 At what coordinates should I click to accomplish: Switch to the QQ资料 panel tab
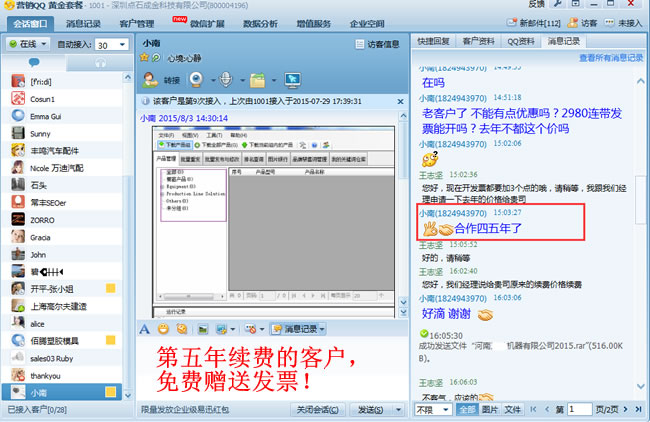[x=521, y=41]
